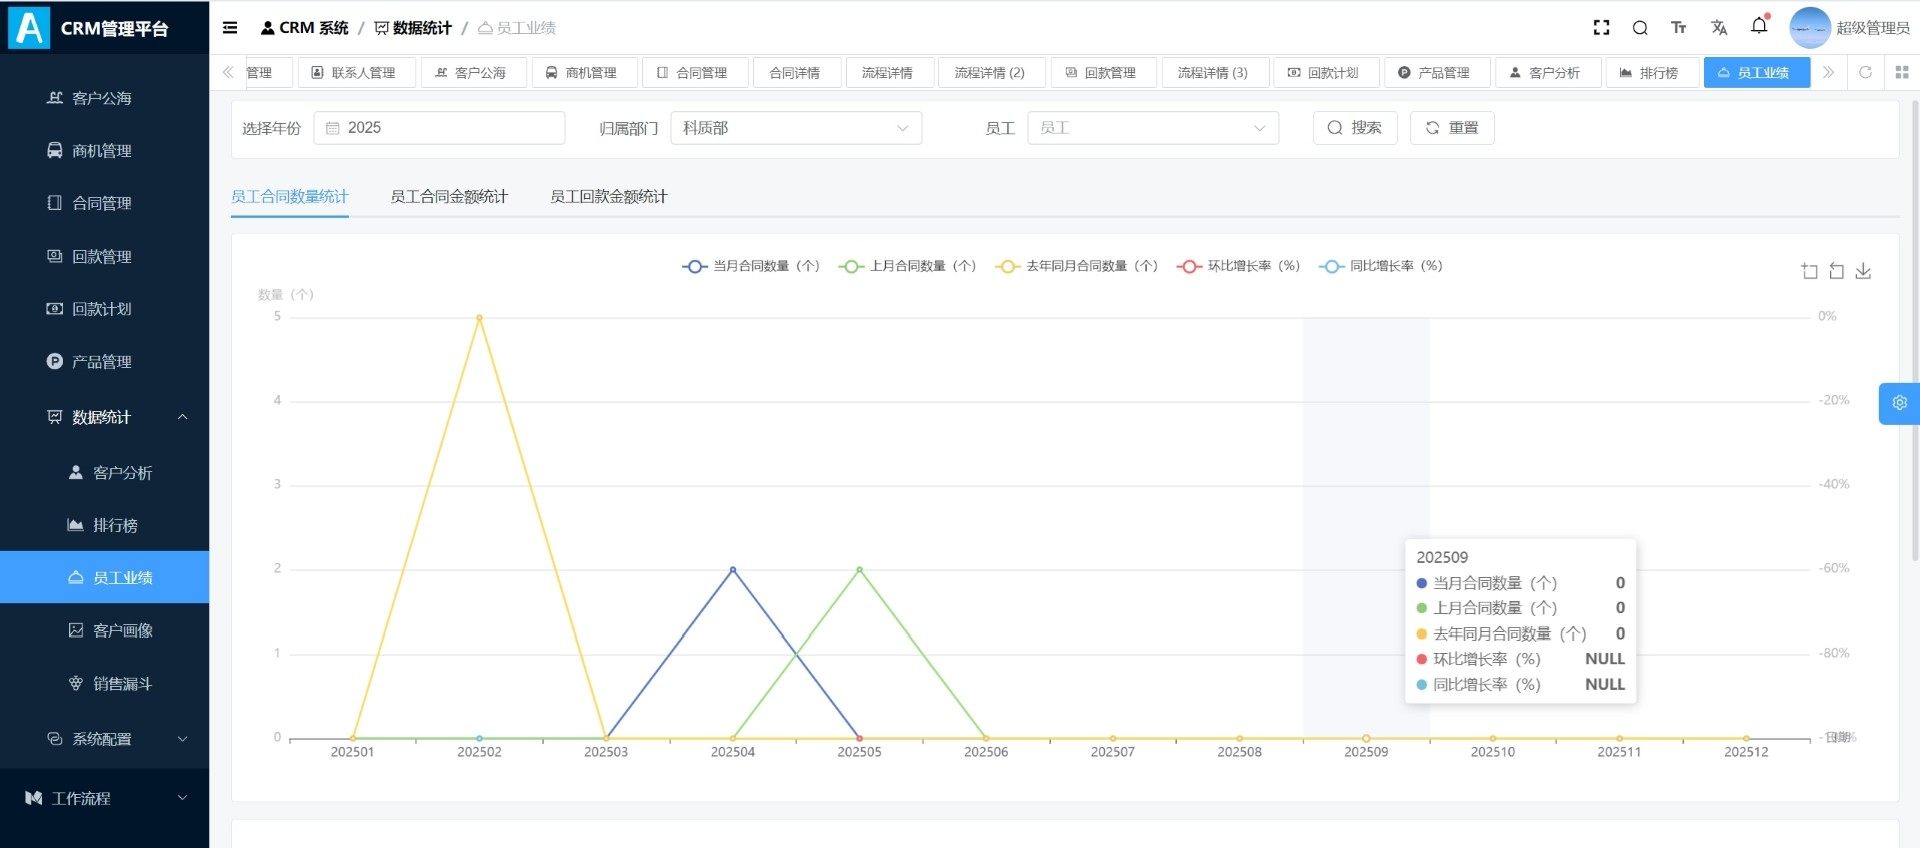Open the language translation icon
Image resolution: width=1920 pixels, height=848 pixels.
coord(1719,28)
